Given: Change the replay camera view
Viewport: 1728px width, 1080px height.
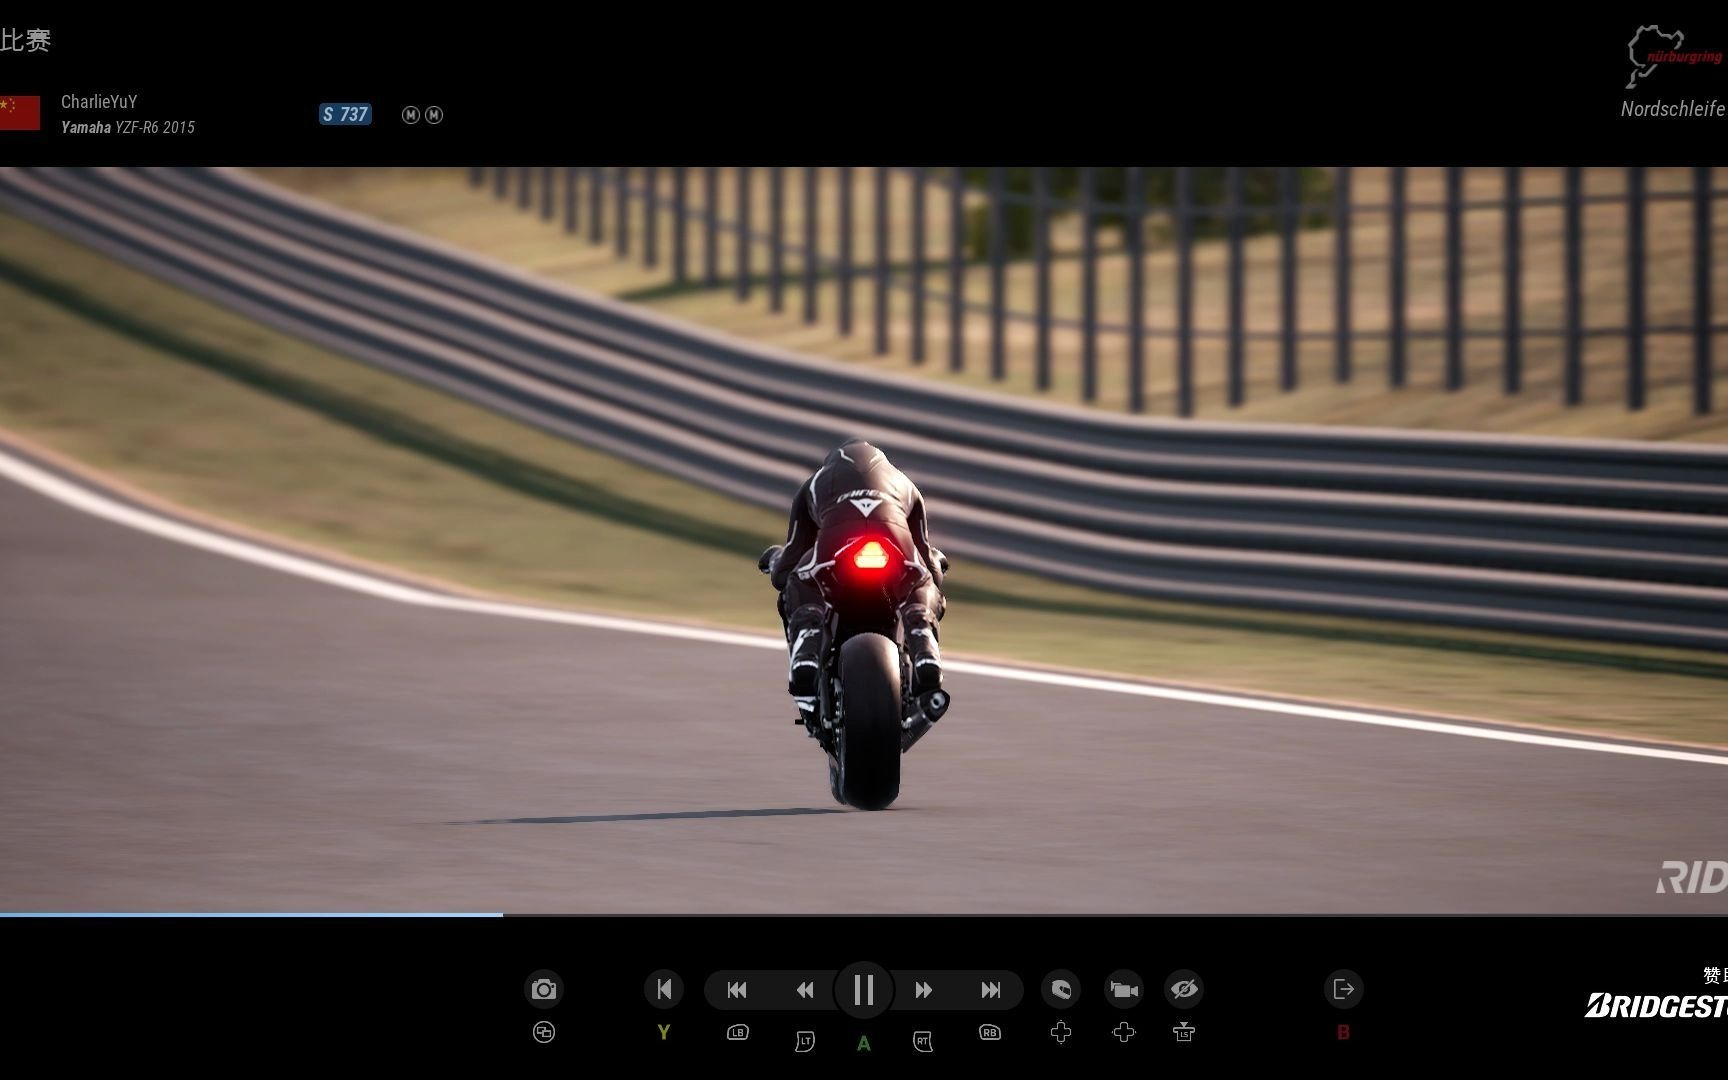Looking at the screenshot, I should [1124, 990].
